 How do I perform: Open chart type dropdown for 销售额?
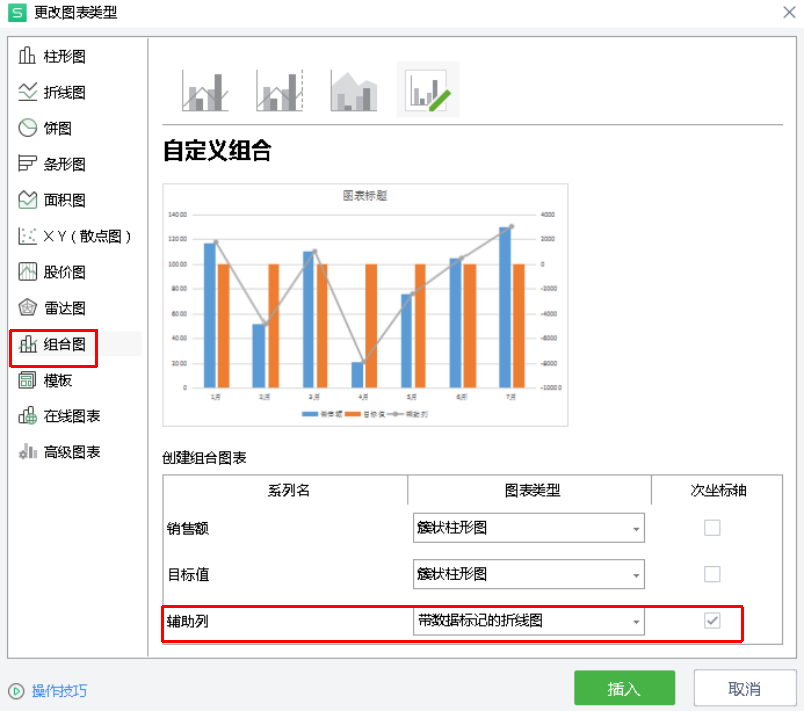(529, 527)
